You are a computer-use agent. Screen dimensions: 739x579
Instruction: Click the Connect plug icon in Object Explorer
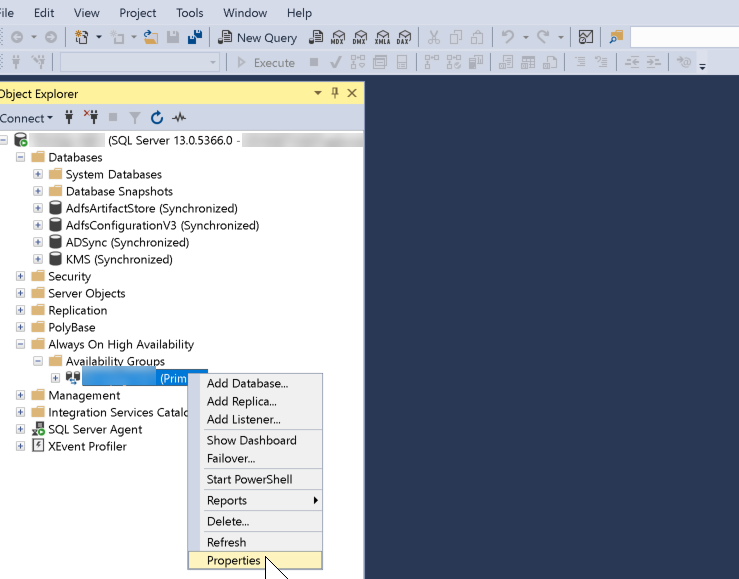pos(69,117)
